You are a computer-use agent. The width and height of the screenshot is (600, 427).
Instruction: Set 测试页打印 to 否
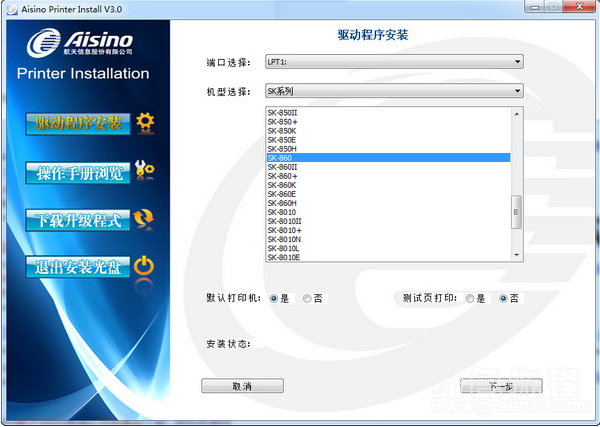pyautogui.click(x=503, y=298)
